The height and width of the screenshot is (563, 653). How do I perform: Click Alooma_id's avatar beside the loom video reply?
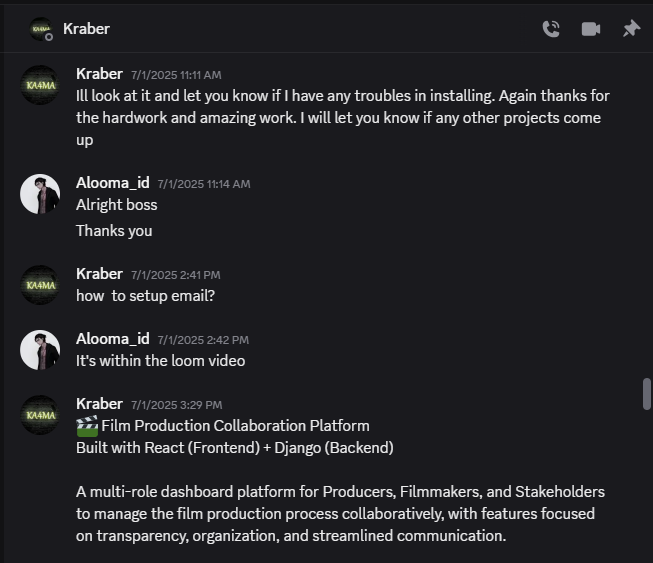(40, 350)
